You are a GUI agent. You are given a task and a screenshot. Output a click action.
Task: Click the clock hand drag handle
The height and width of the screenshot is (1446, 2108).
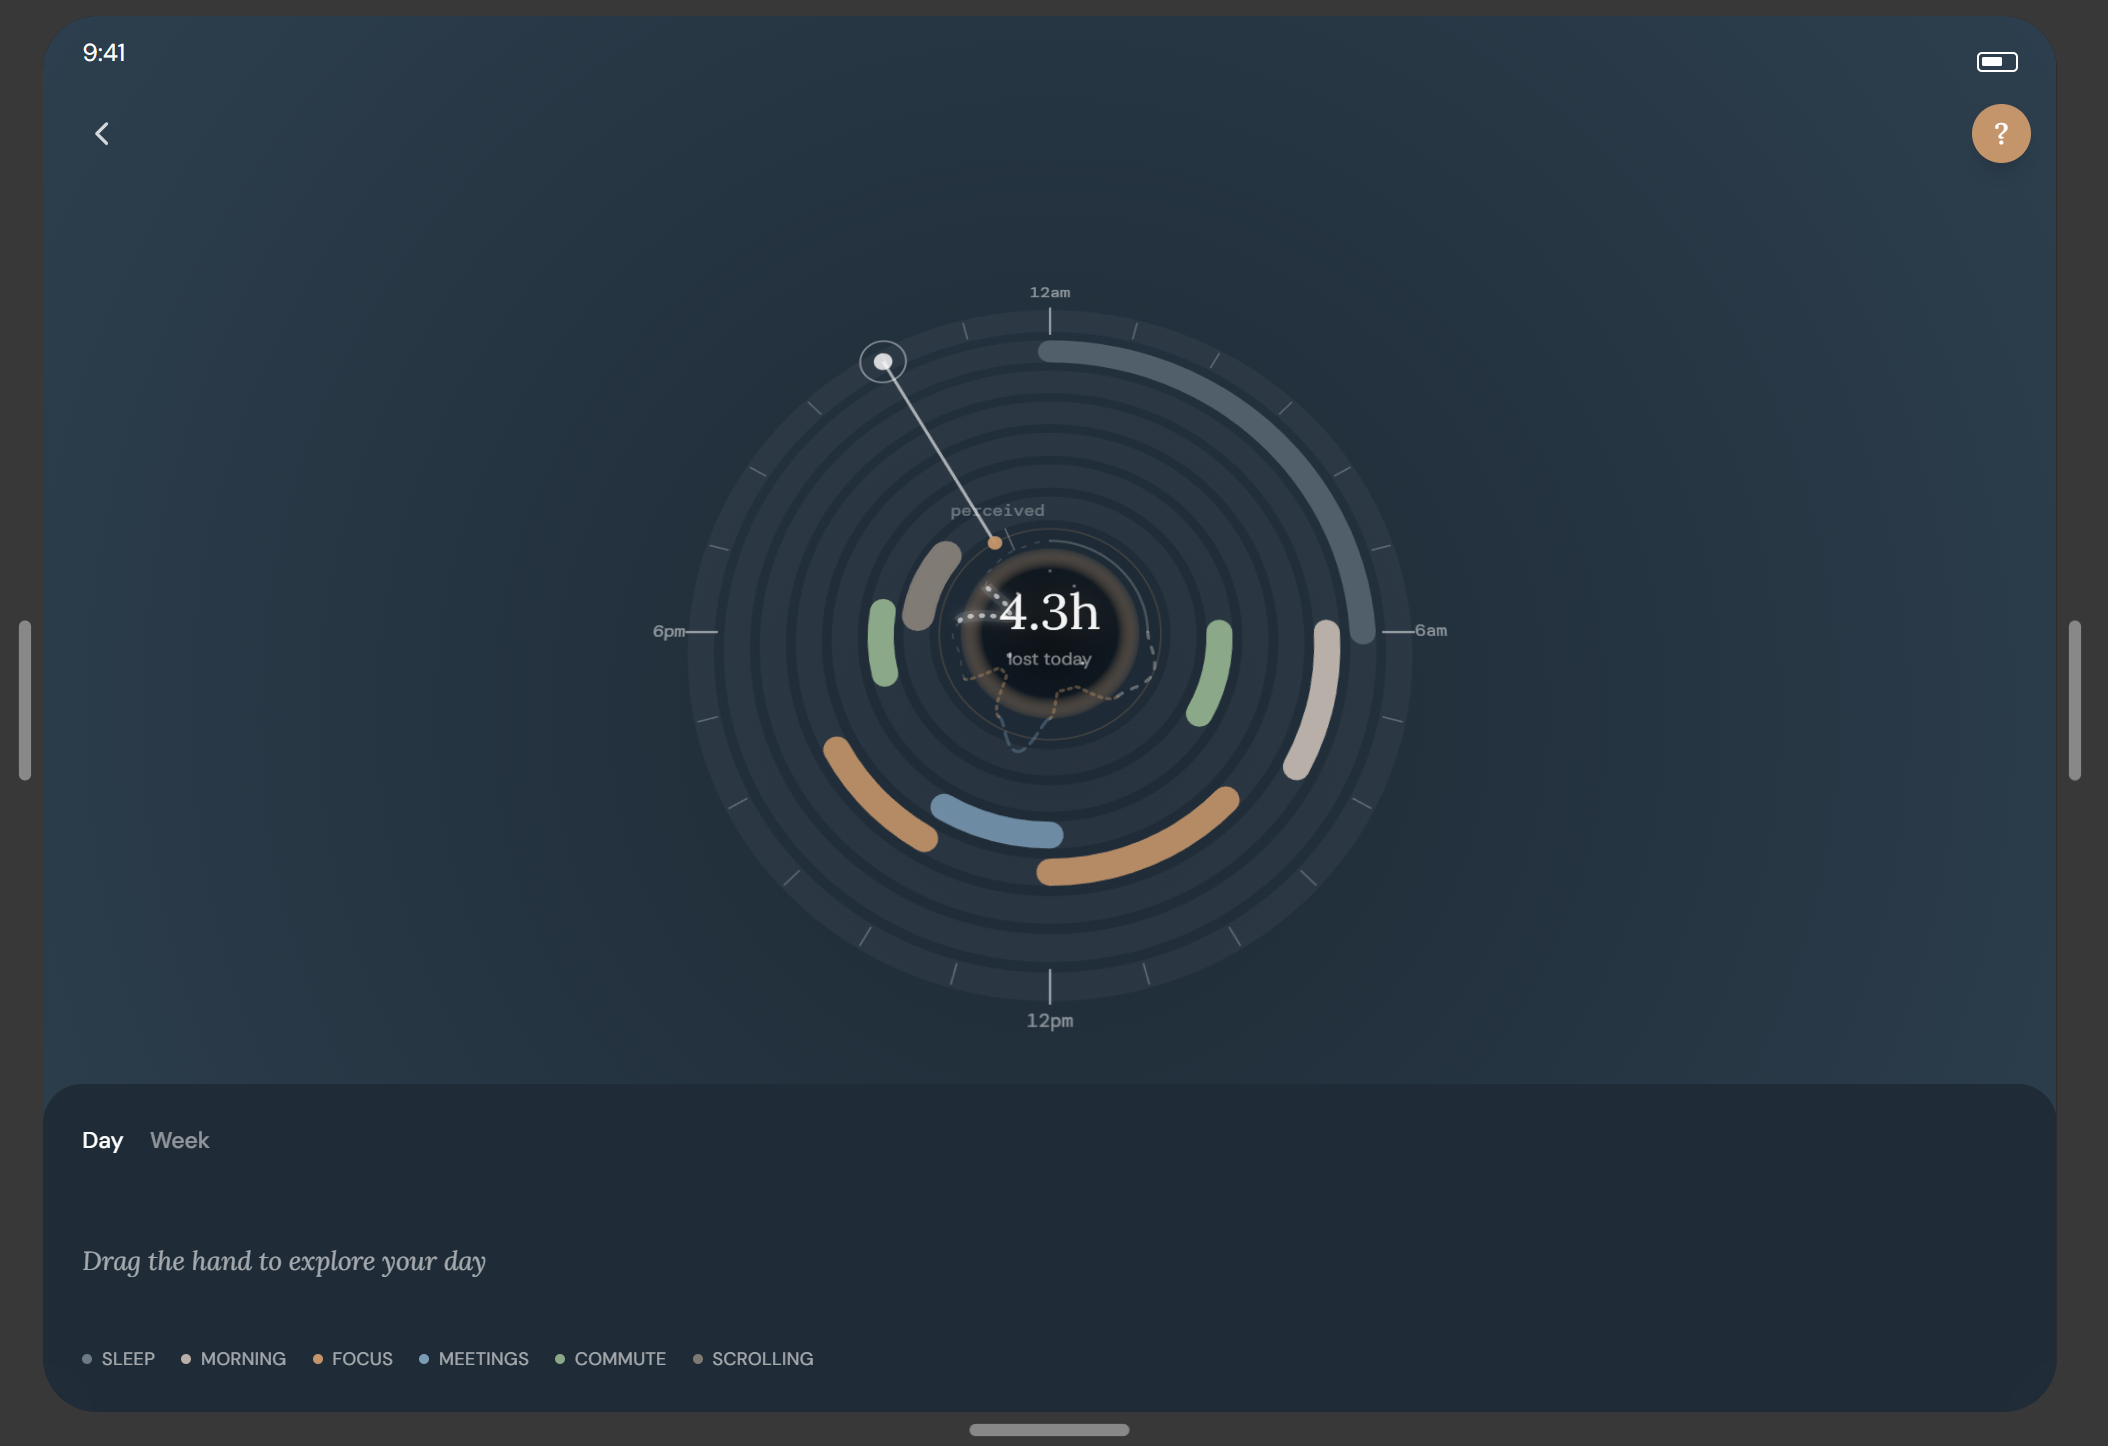(x=883, y=362)
